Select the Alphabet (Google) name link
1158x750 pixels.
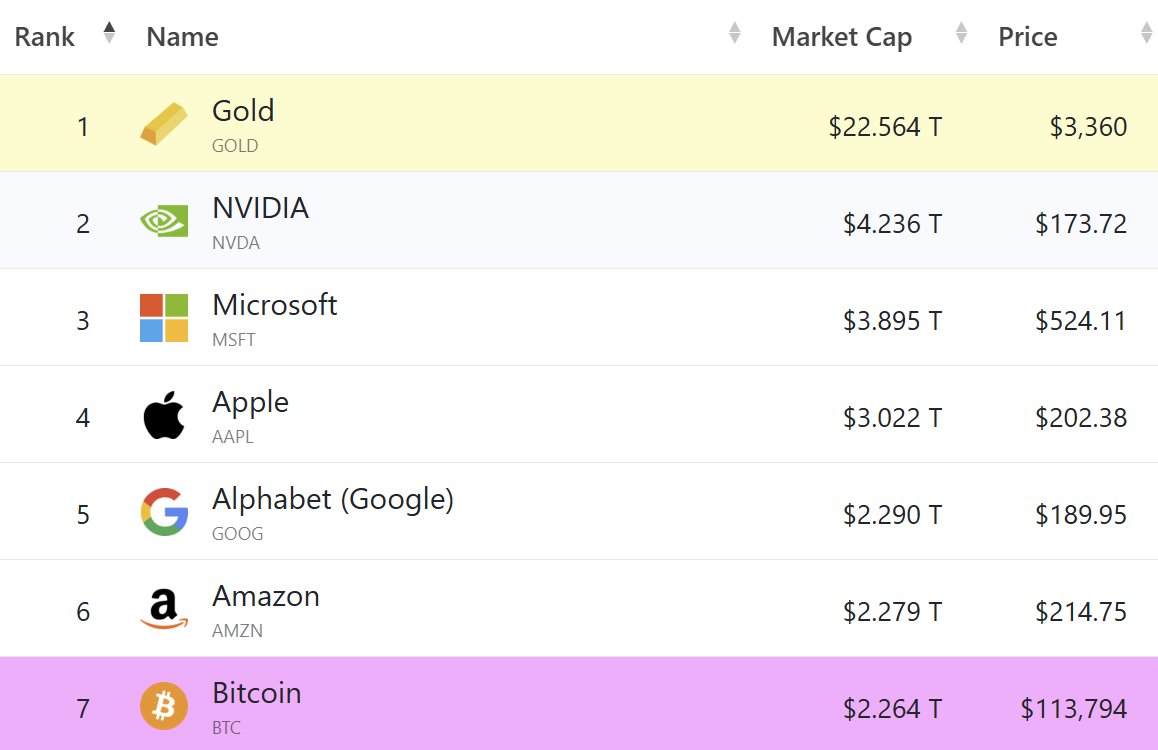332,499
